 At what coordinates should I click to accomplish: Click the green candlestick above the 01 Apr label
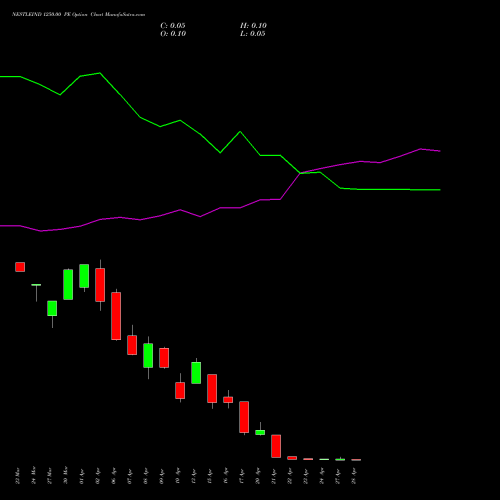click(x=84, y=276)
